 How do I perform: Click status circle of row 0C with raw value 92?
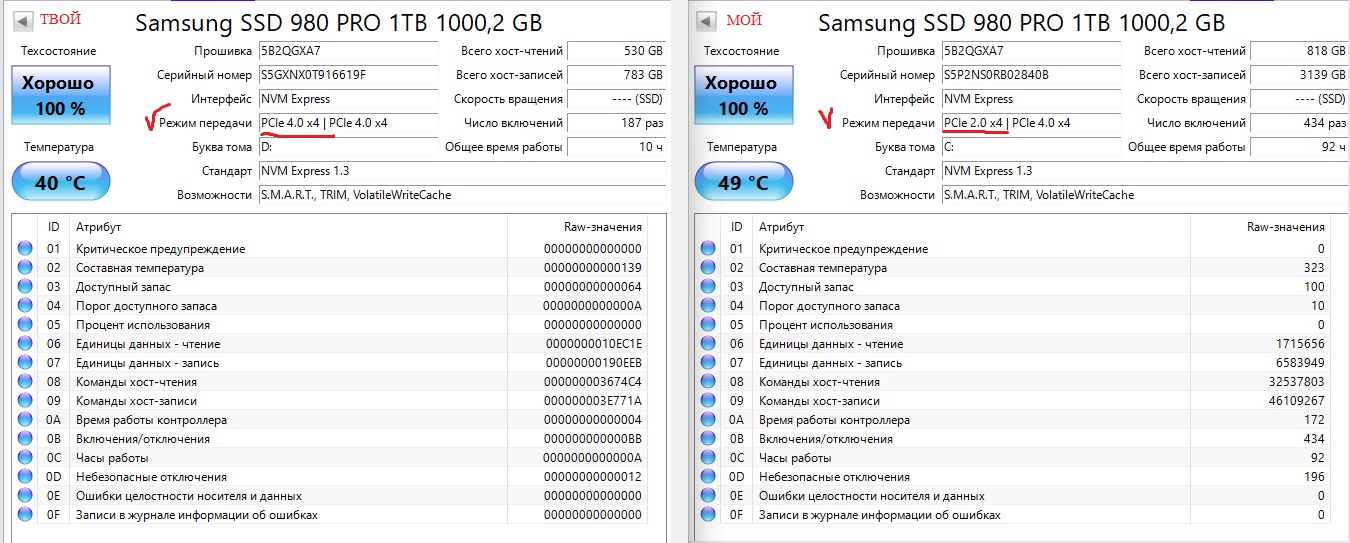(x=708, y=458)
